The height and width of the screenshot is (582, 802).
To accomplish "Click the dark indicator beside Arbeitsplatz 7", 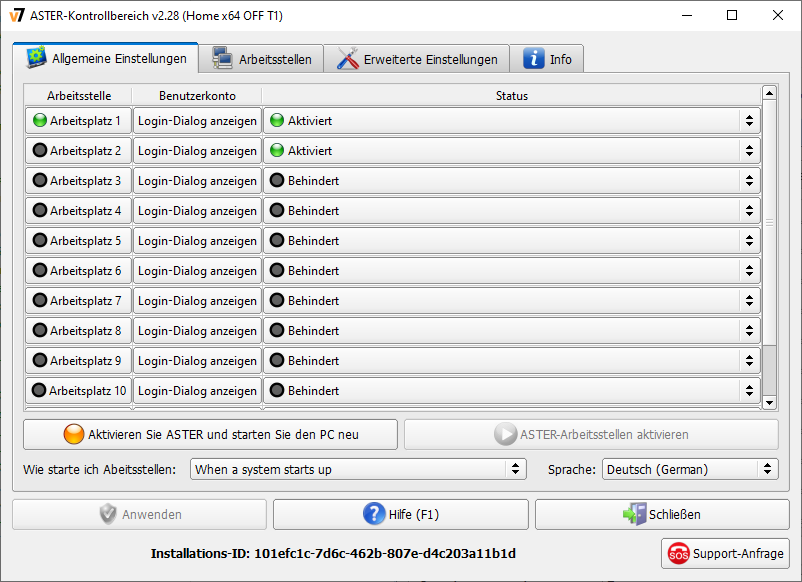I will click(39, 300).
